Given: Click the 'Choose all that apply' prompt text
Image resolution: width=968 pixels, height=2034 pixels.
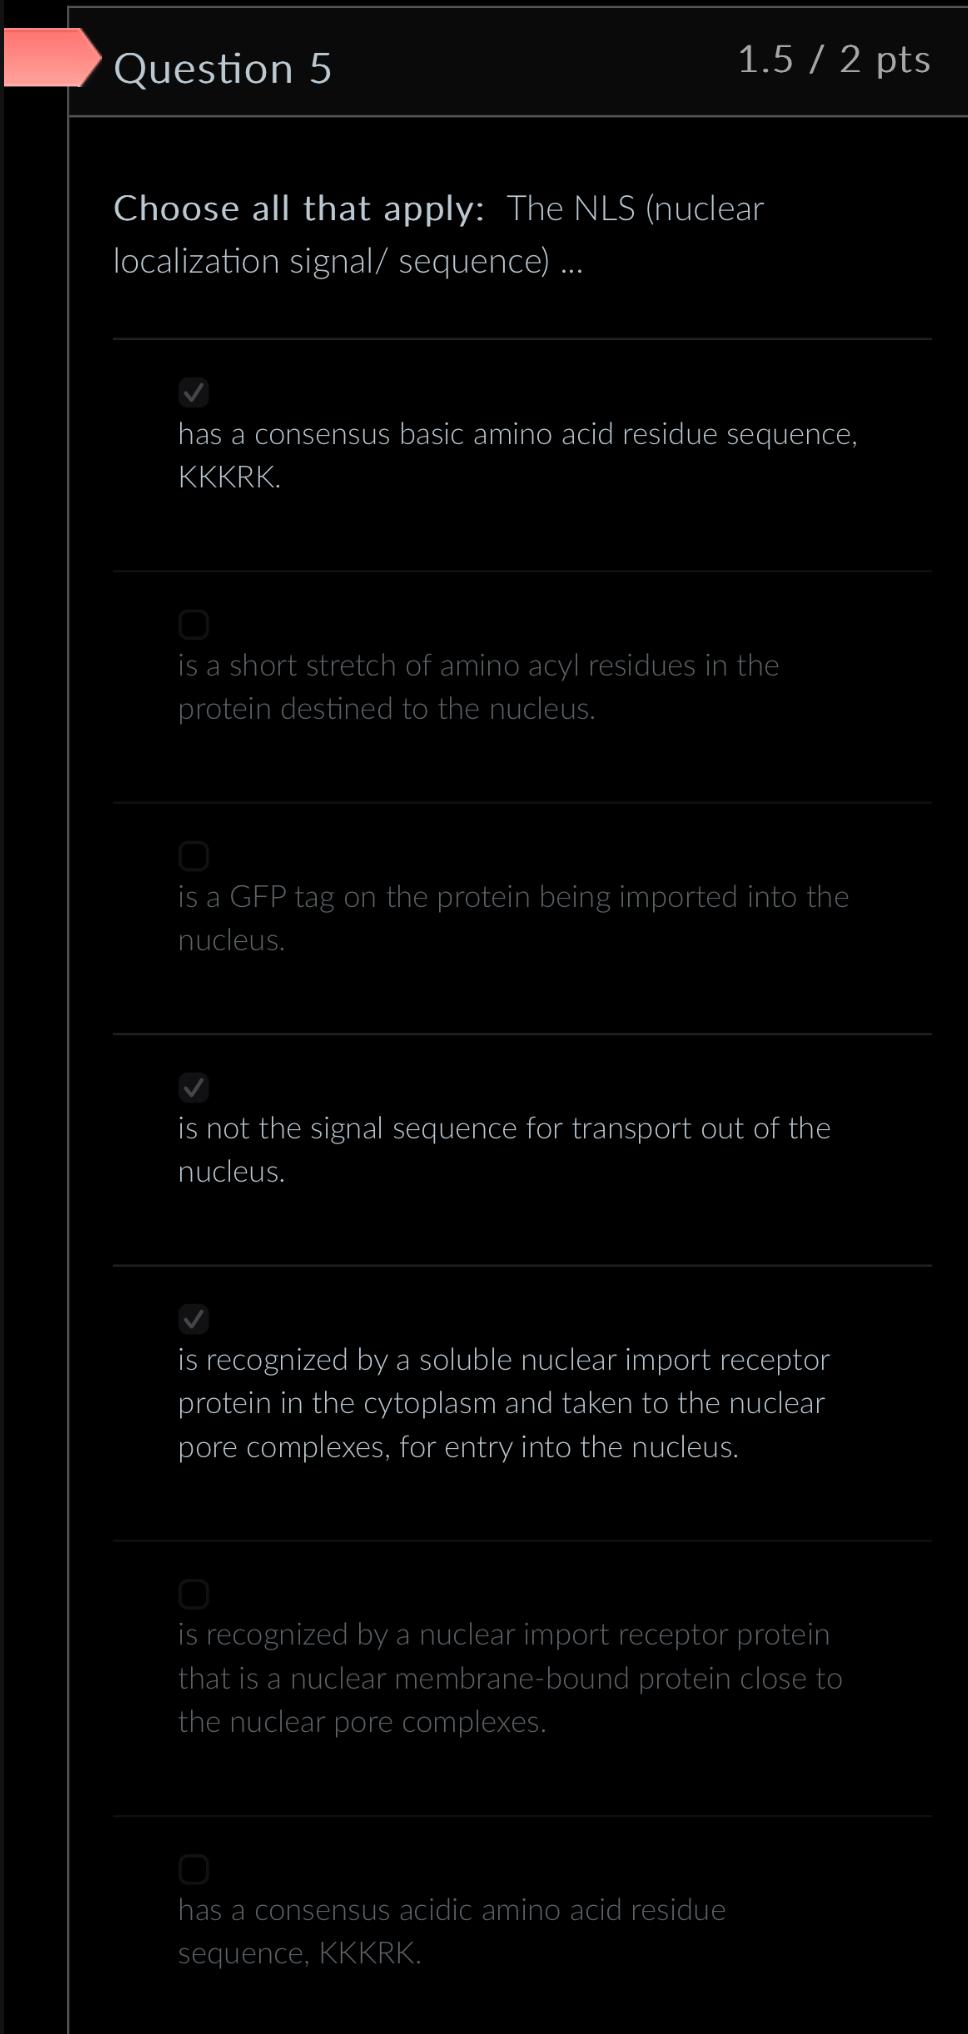Looking at the screenshot, I should (x=300, y=210).
